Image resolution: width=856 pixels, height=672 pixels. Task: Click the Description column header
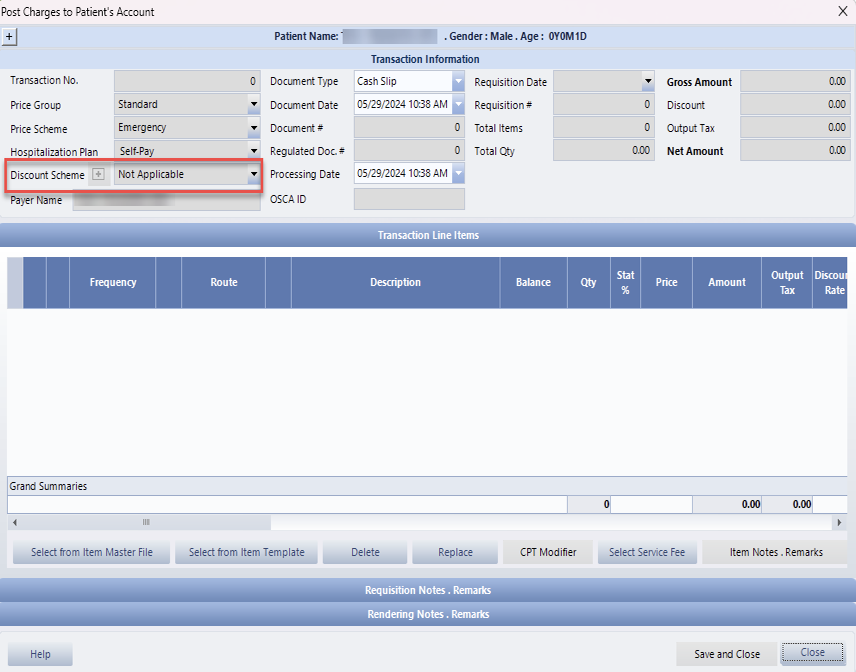[x=395, y=283]
